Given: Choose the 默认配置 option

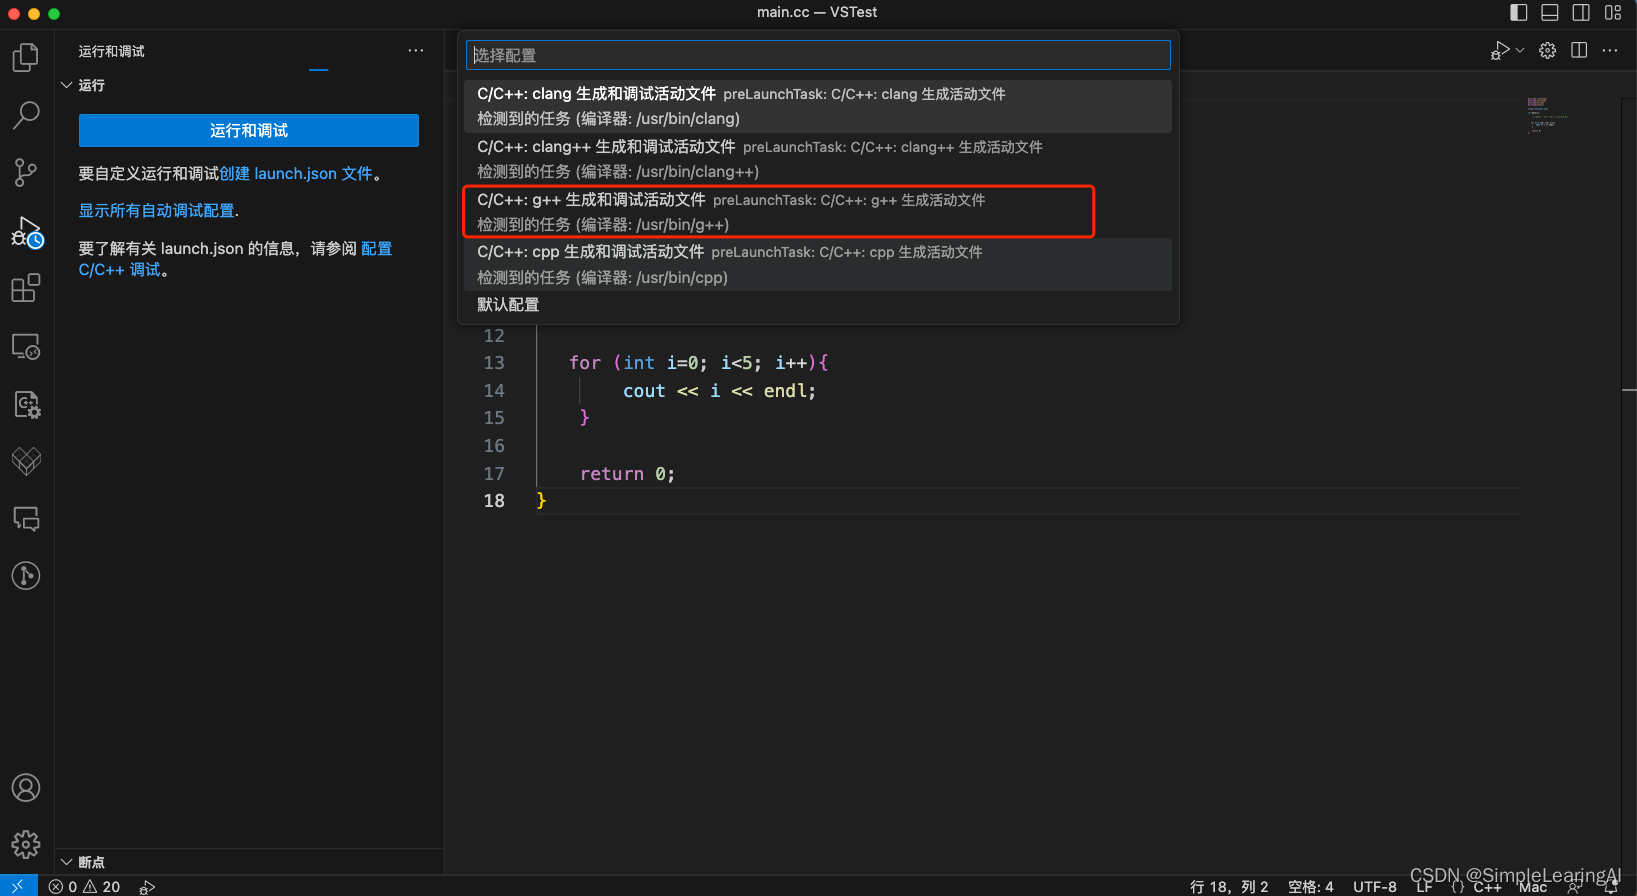Looking at the screenshot, I should 508,305.
